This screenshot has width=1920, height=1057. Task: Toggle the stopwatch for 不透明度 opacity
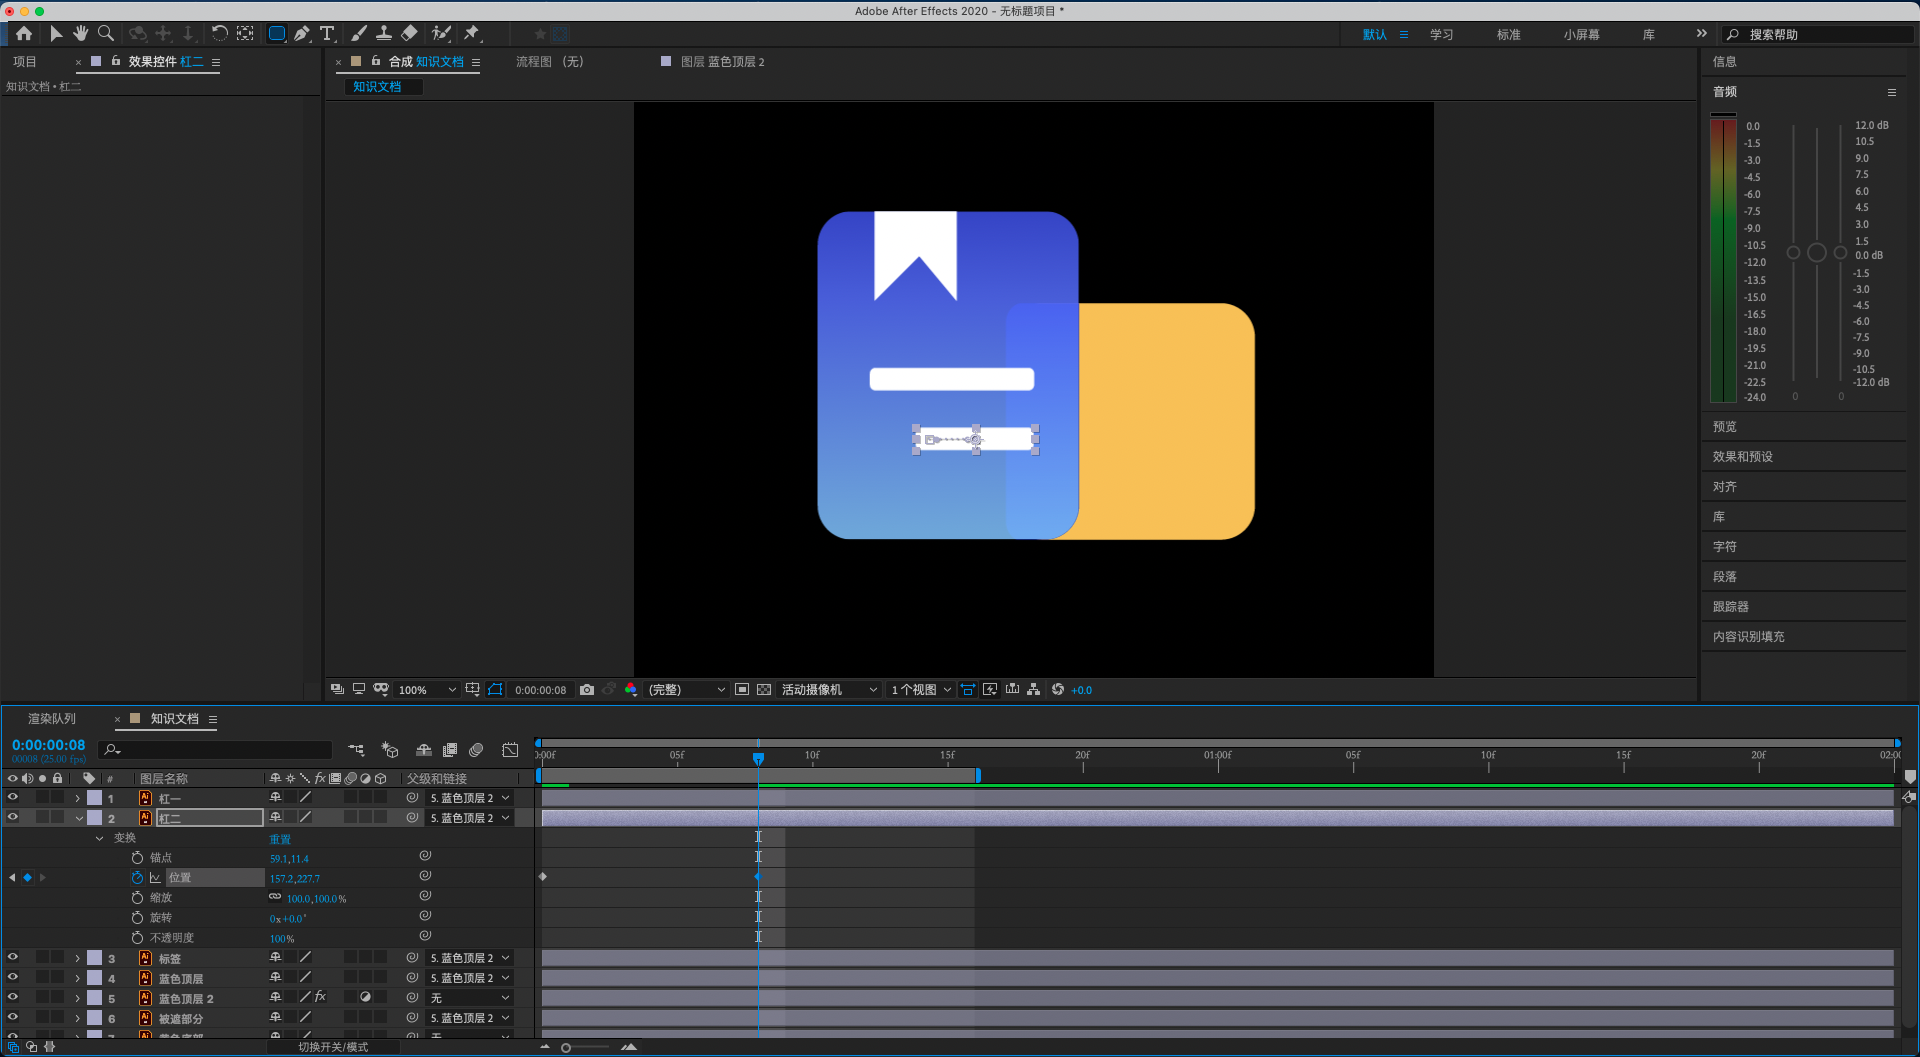click(x=137, y=938)
